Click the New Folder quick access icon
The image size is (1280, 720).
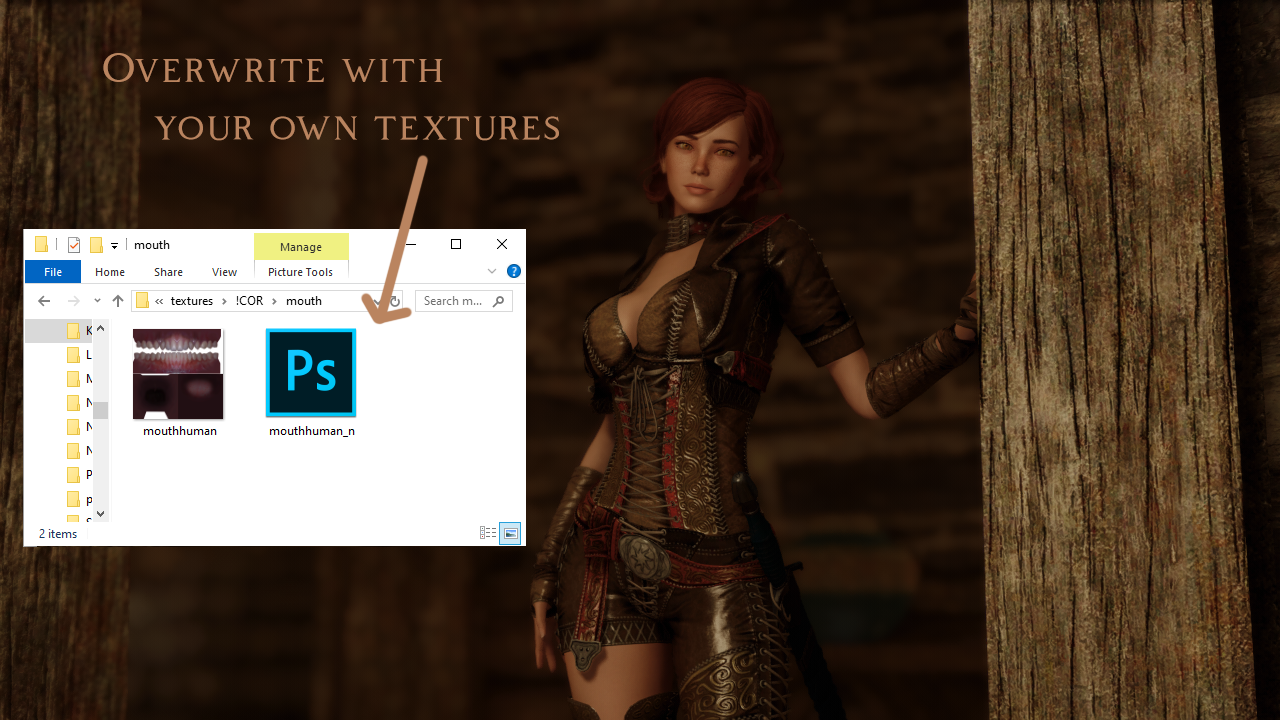coord(96,245)
